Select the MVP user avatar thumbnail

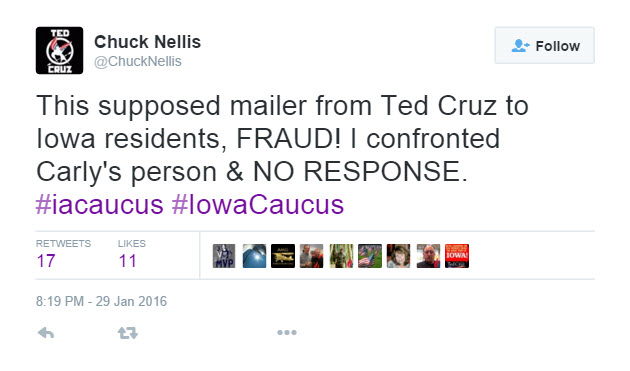(224, 256)
